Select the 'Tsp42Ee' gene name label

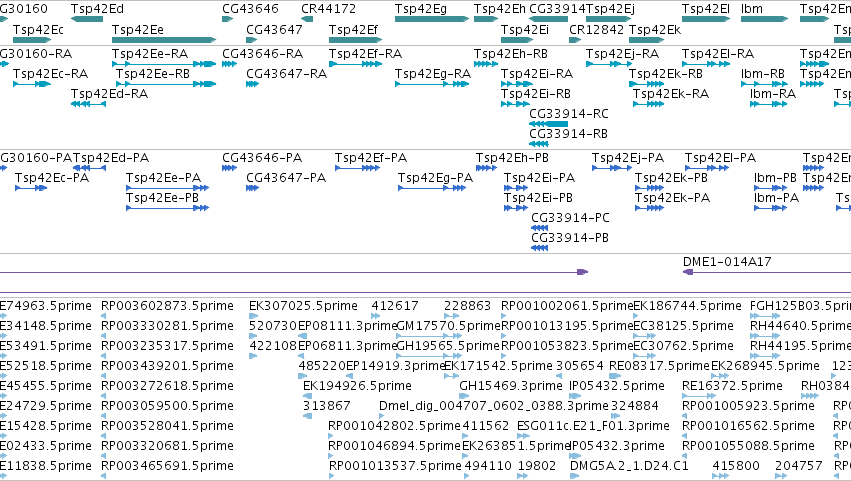click(138, 30)
